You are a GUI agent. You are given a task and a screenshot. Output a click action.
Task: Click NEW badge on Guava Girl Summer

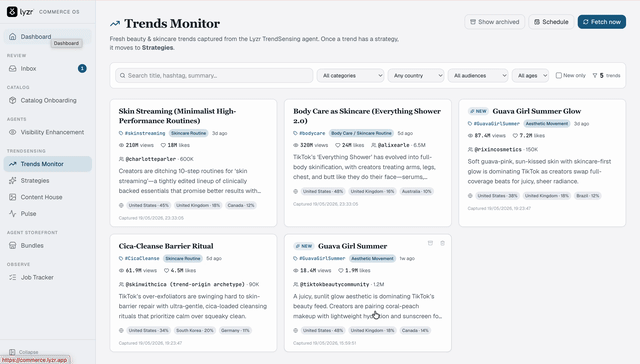pos(304,246)
